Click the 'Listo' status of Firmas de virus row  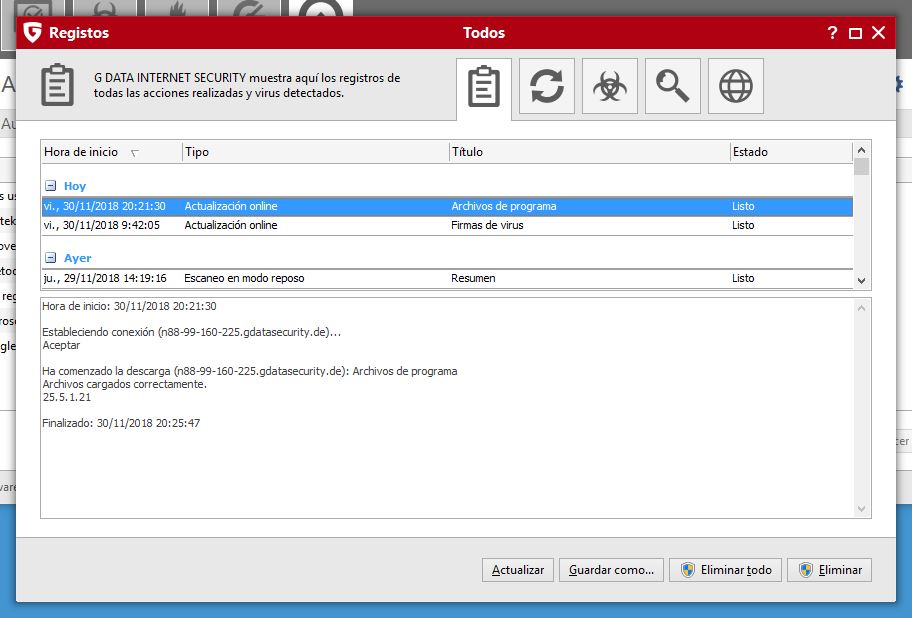(743, 226)
